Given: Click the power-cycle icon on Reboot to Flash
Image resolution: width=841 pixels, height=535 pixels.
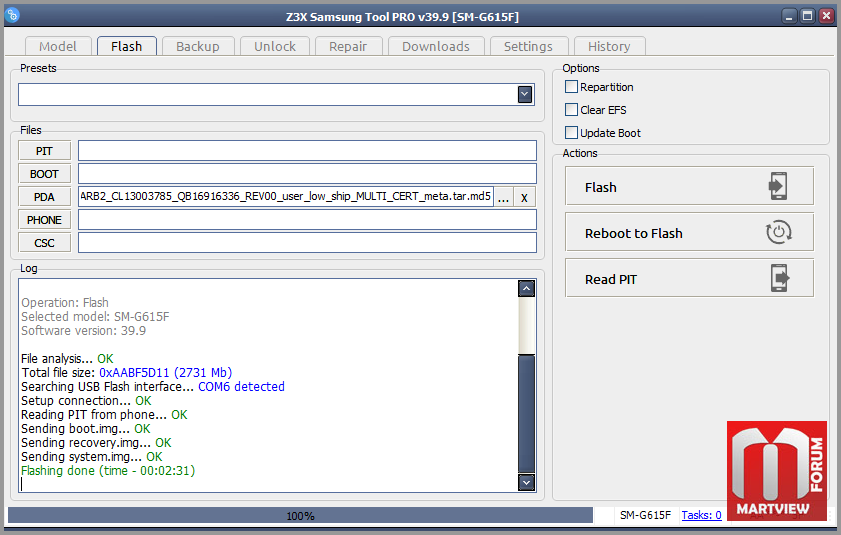Looking at the screenshot, I should click(x=778, y=232).
